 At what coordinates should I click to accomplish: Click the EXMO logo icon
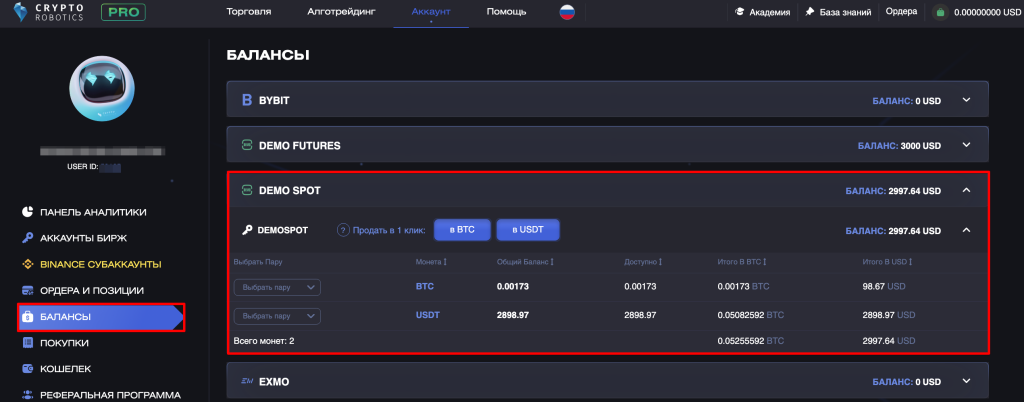coord(247,381)
